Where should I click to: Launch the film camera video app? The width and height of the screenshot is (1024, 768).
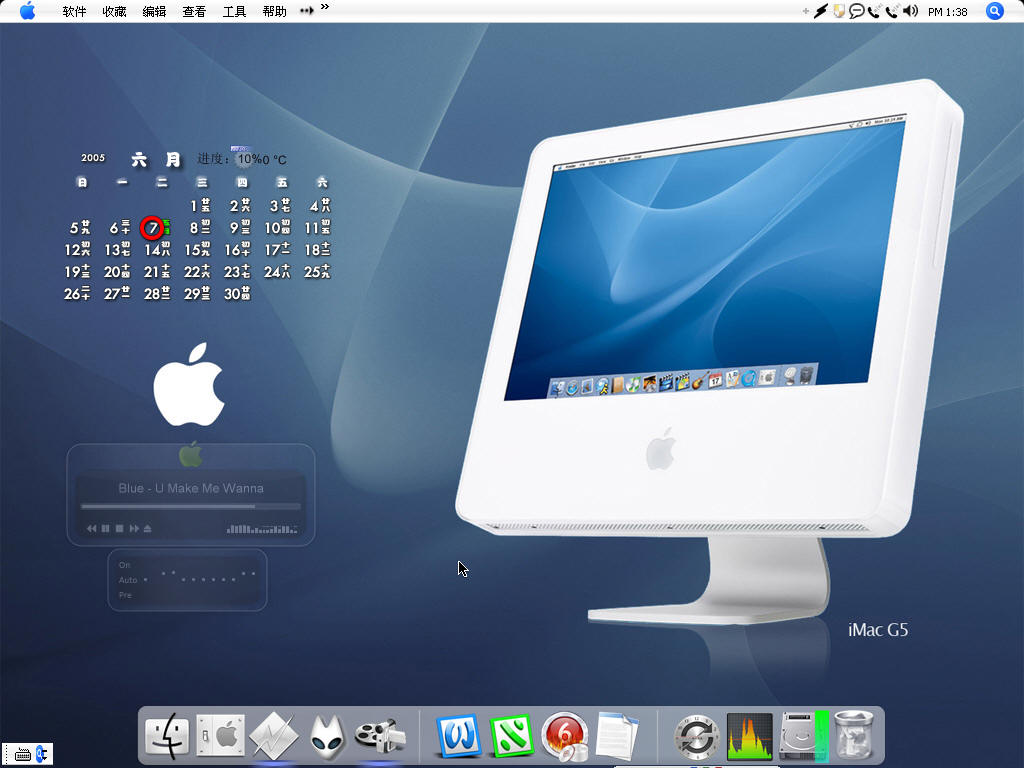tap(379, 736)
